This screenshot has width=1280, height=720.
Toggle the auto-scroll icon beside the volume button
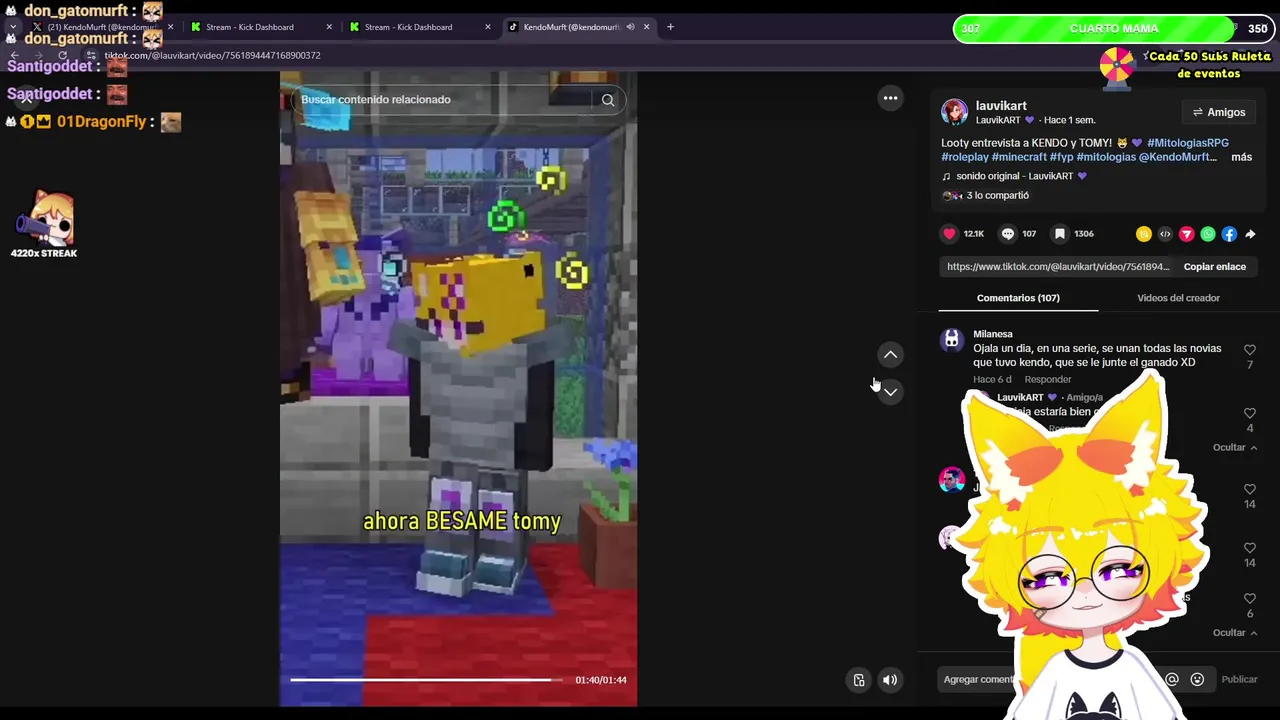[x=858, y=680]
